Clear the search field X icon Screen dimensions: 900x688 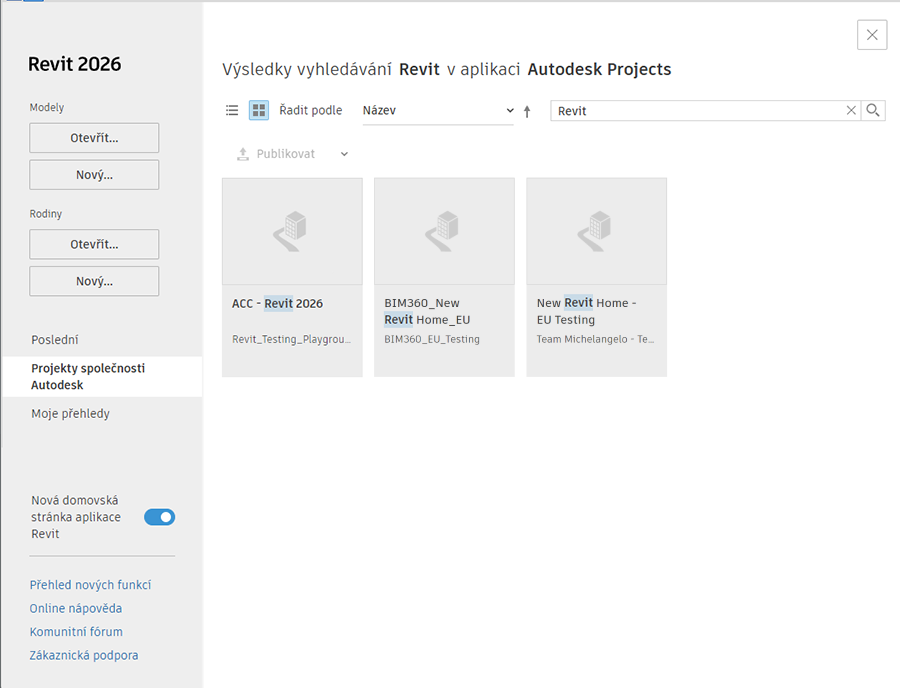pos(851,110)
